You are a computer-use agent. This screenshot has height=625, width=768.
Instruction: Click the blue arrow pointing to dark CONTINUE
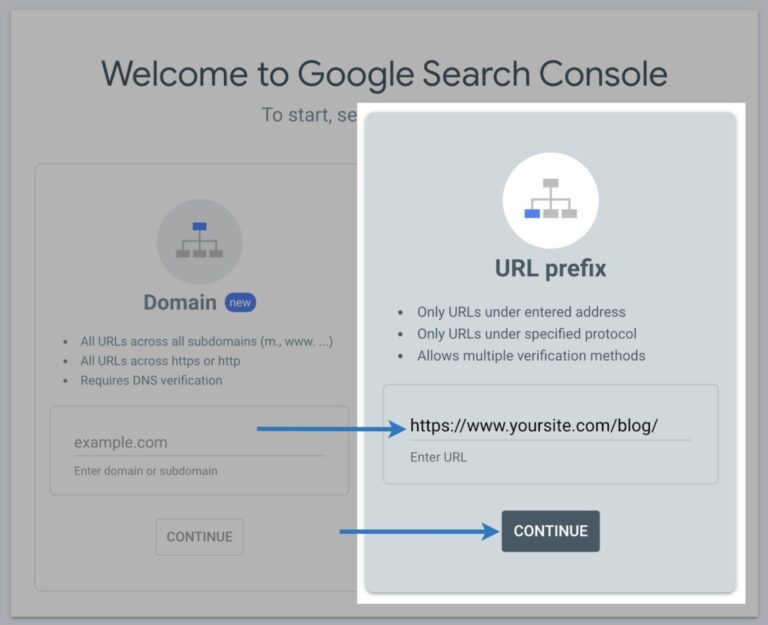click(419, 532)
